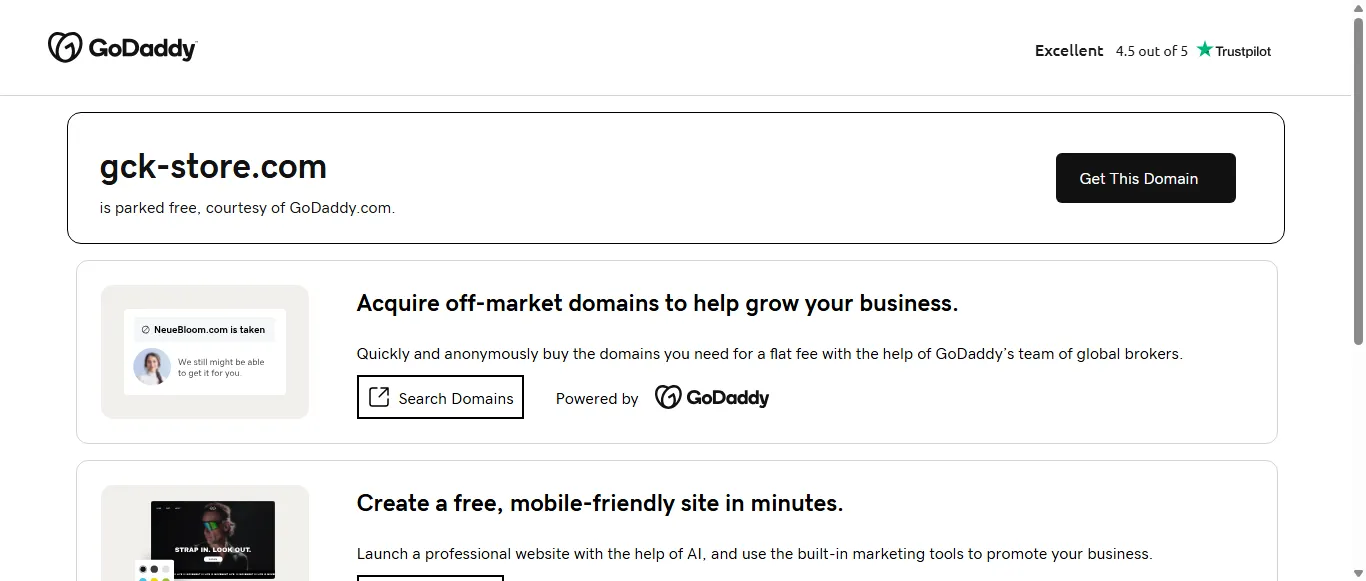Click the green Trustpilot star icon
The height and width of the screenshot is (581, 1366).
[1205, 49]
